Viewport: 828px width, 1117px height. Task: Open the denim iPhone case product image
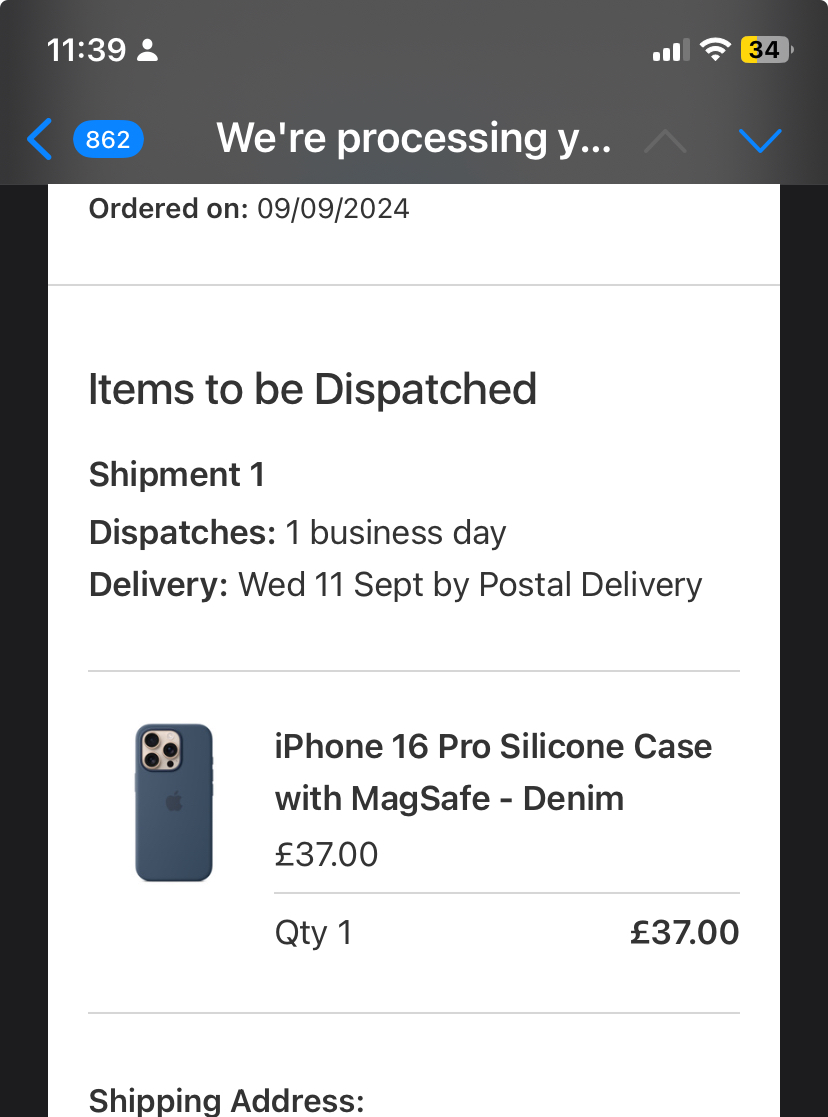(174, 803)
